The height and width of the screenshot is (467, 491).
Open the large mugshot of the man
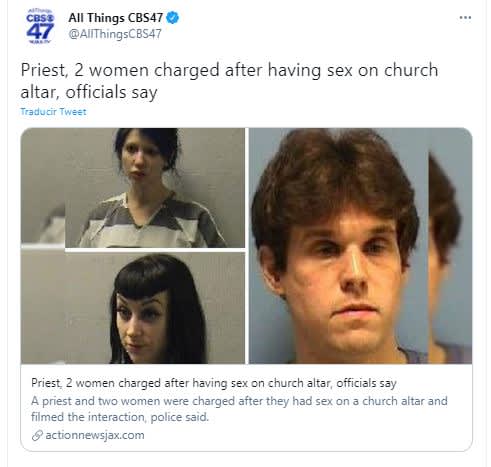[338, 246]
